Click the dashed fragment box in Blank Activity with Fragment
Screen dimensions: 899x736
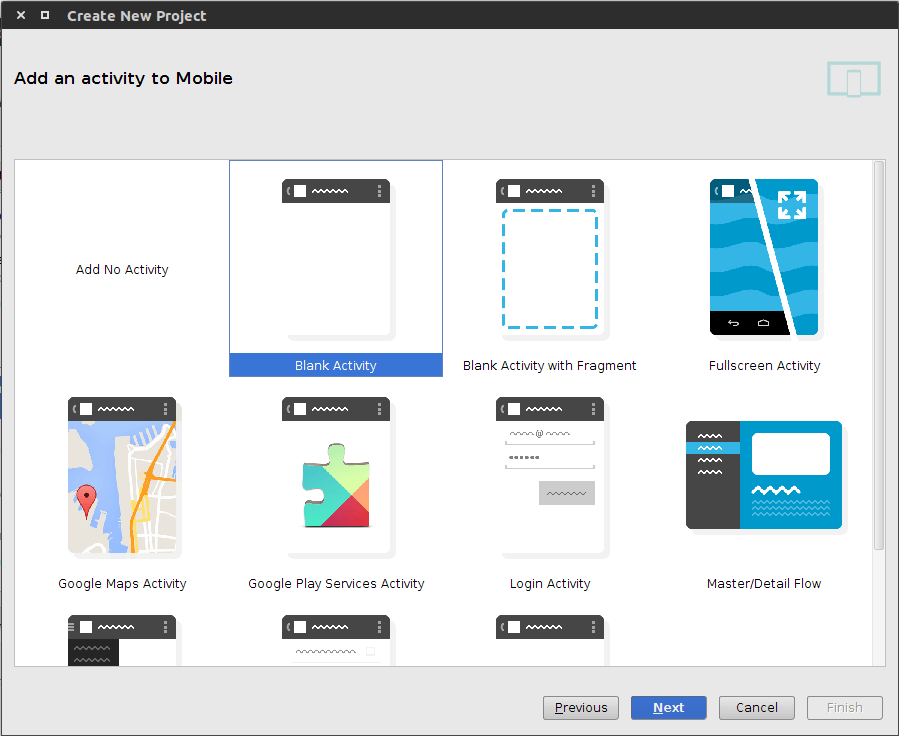pyautogui.click(x=550, y=269)
